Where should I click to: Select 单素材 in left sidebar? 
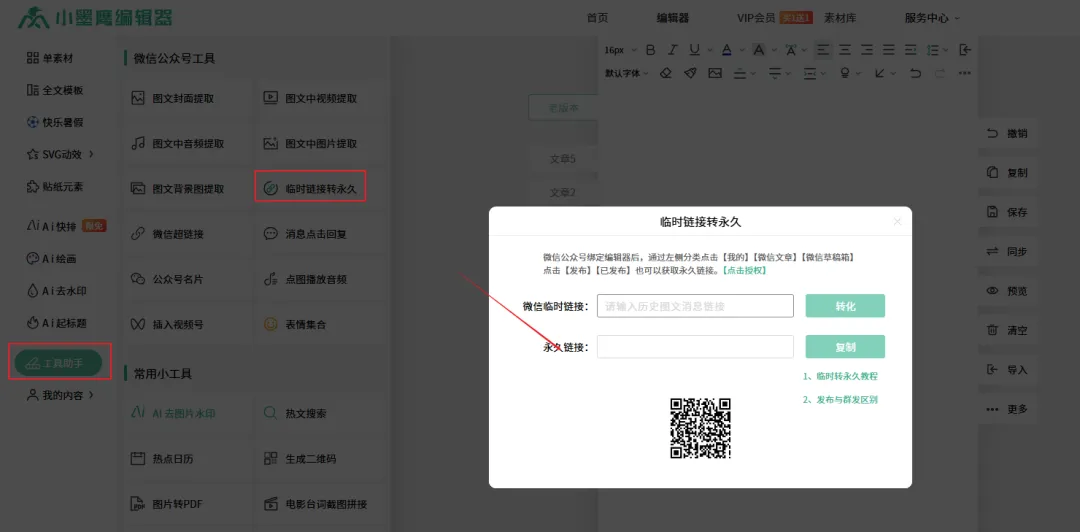point(50,58)
